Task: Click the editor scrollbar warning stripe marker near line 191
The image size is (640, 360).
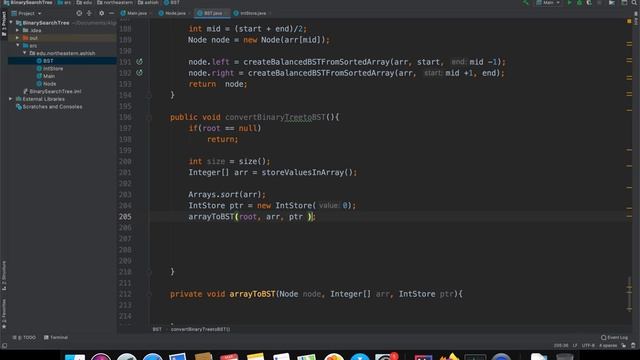Action: (629, 60)
